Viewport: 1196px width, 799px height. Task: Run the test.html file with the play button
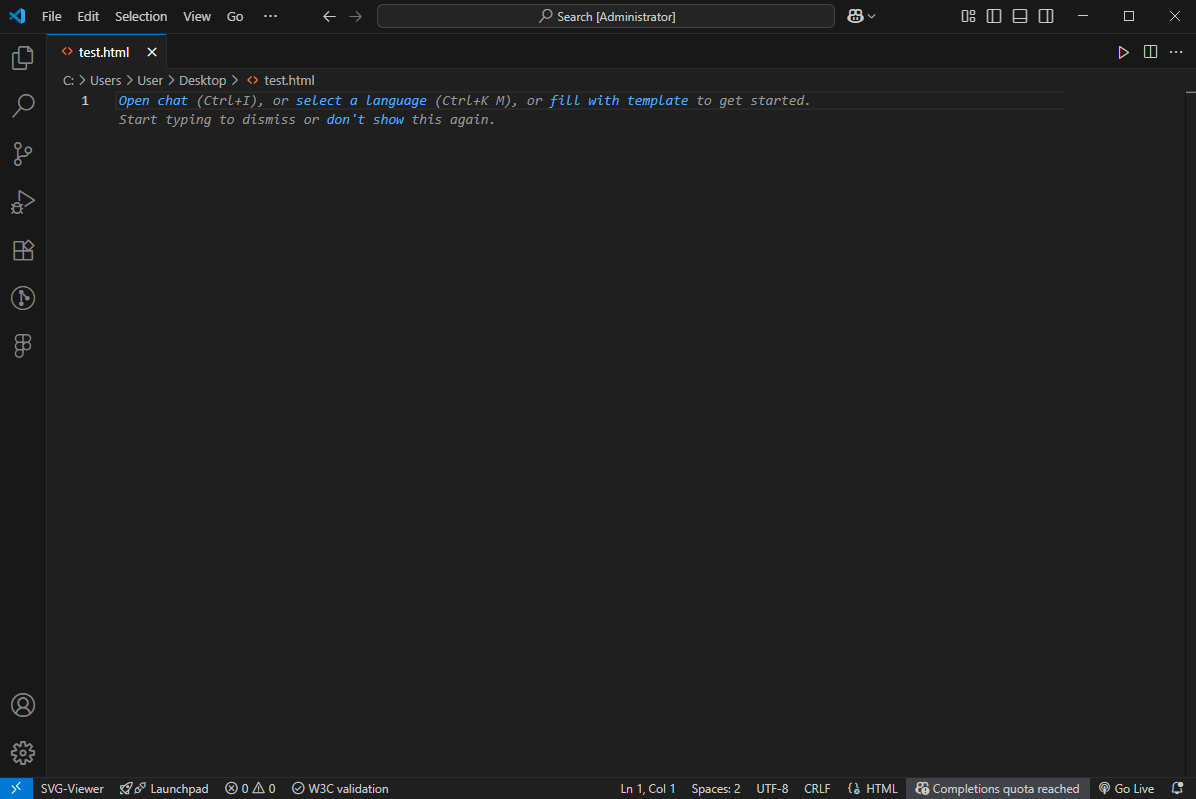pyautogui.click(x=1123, y=52)
